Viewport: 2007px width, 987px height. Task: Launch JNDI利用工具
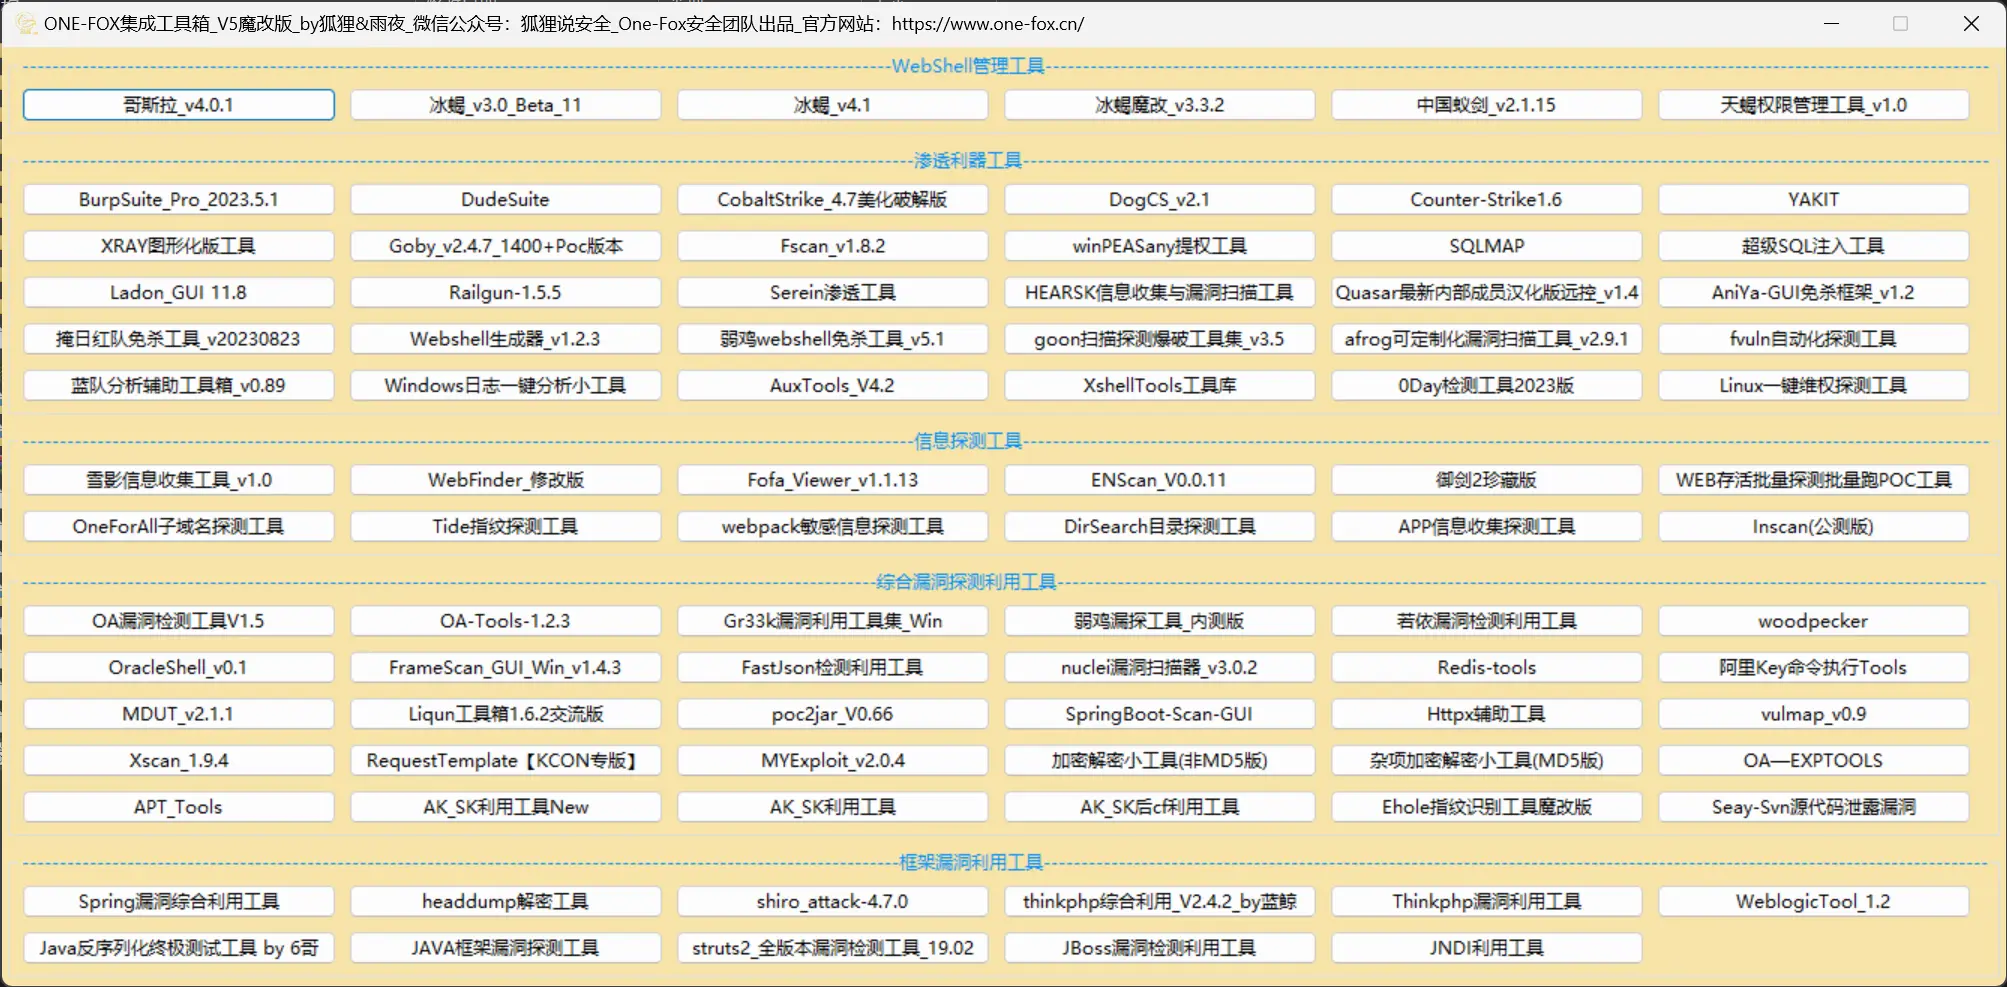[1486, 948]
